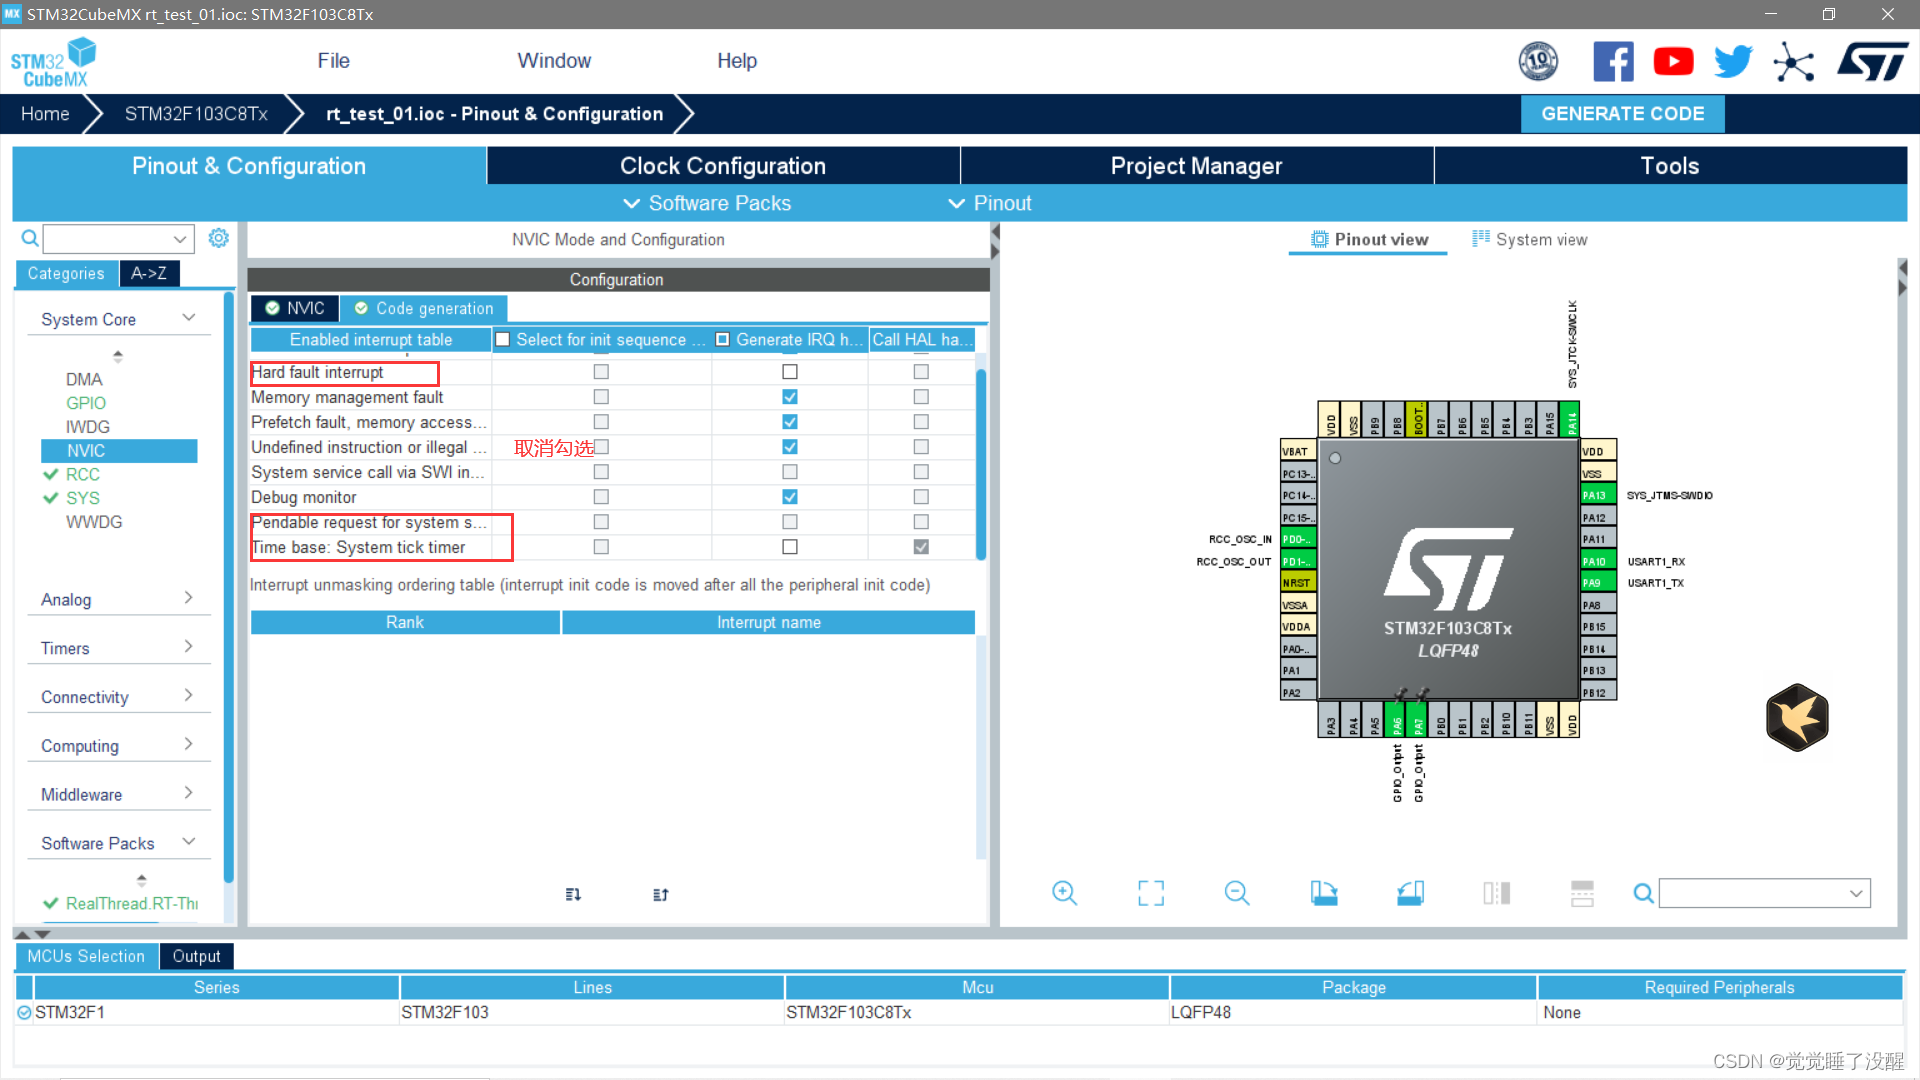Click the interrupt table vertical scrollbar
Image resolution: width=1920 pixels, height=1080 pixels.
[981, 463]
